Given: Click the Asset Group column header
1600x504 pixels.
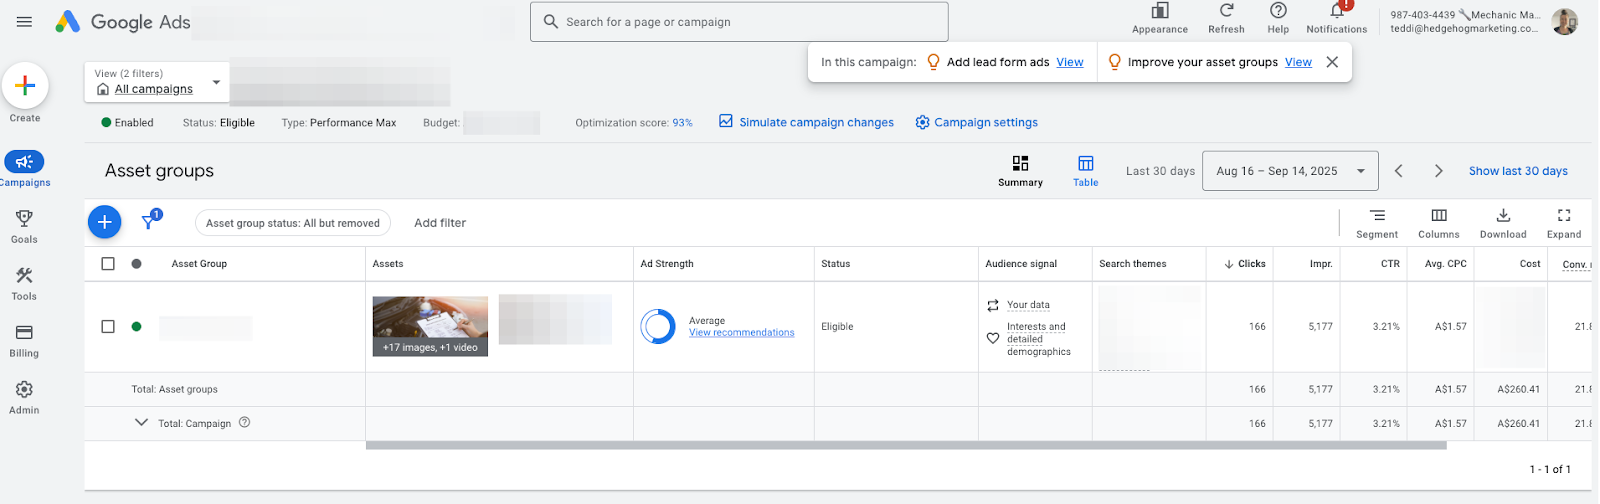Looking at the screenshot, I should 199,264.
